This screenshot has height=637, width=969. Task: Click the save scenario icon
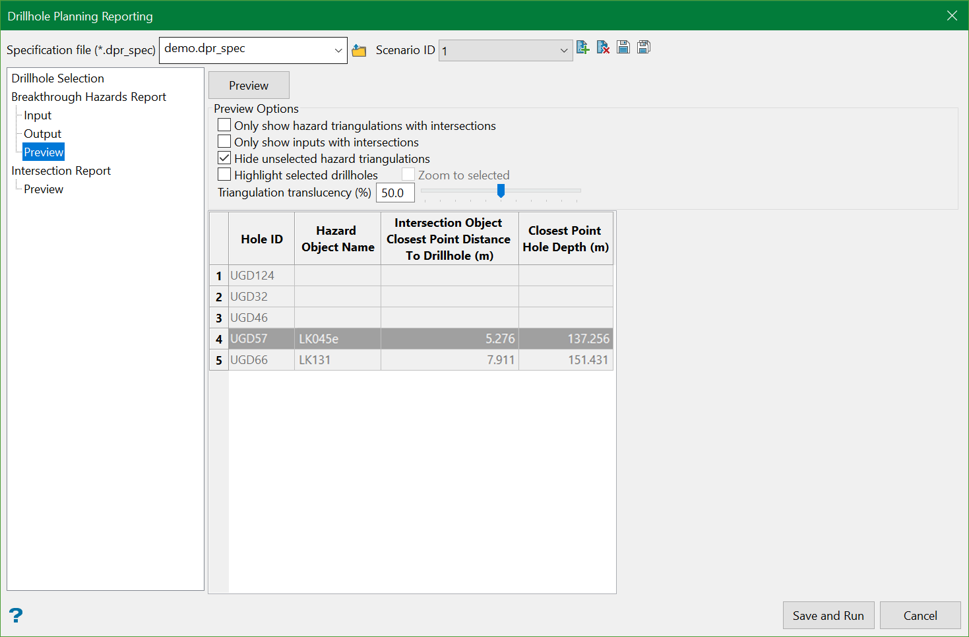pos(623,48)
